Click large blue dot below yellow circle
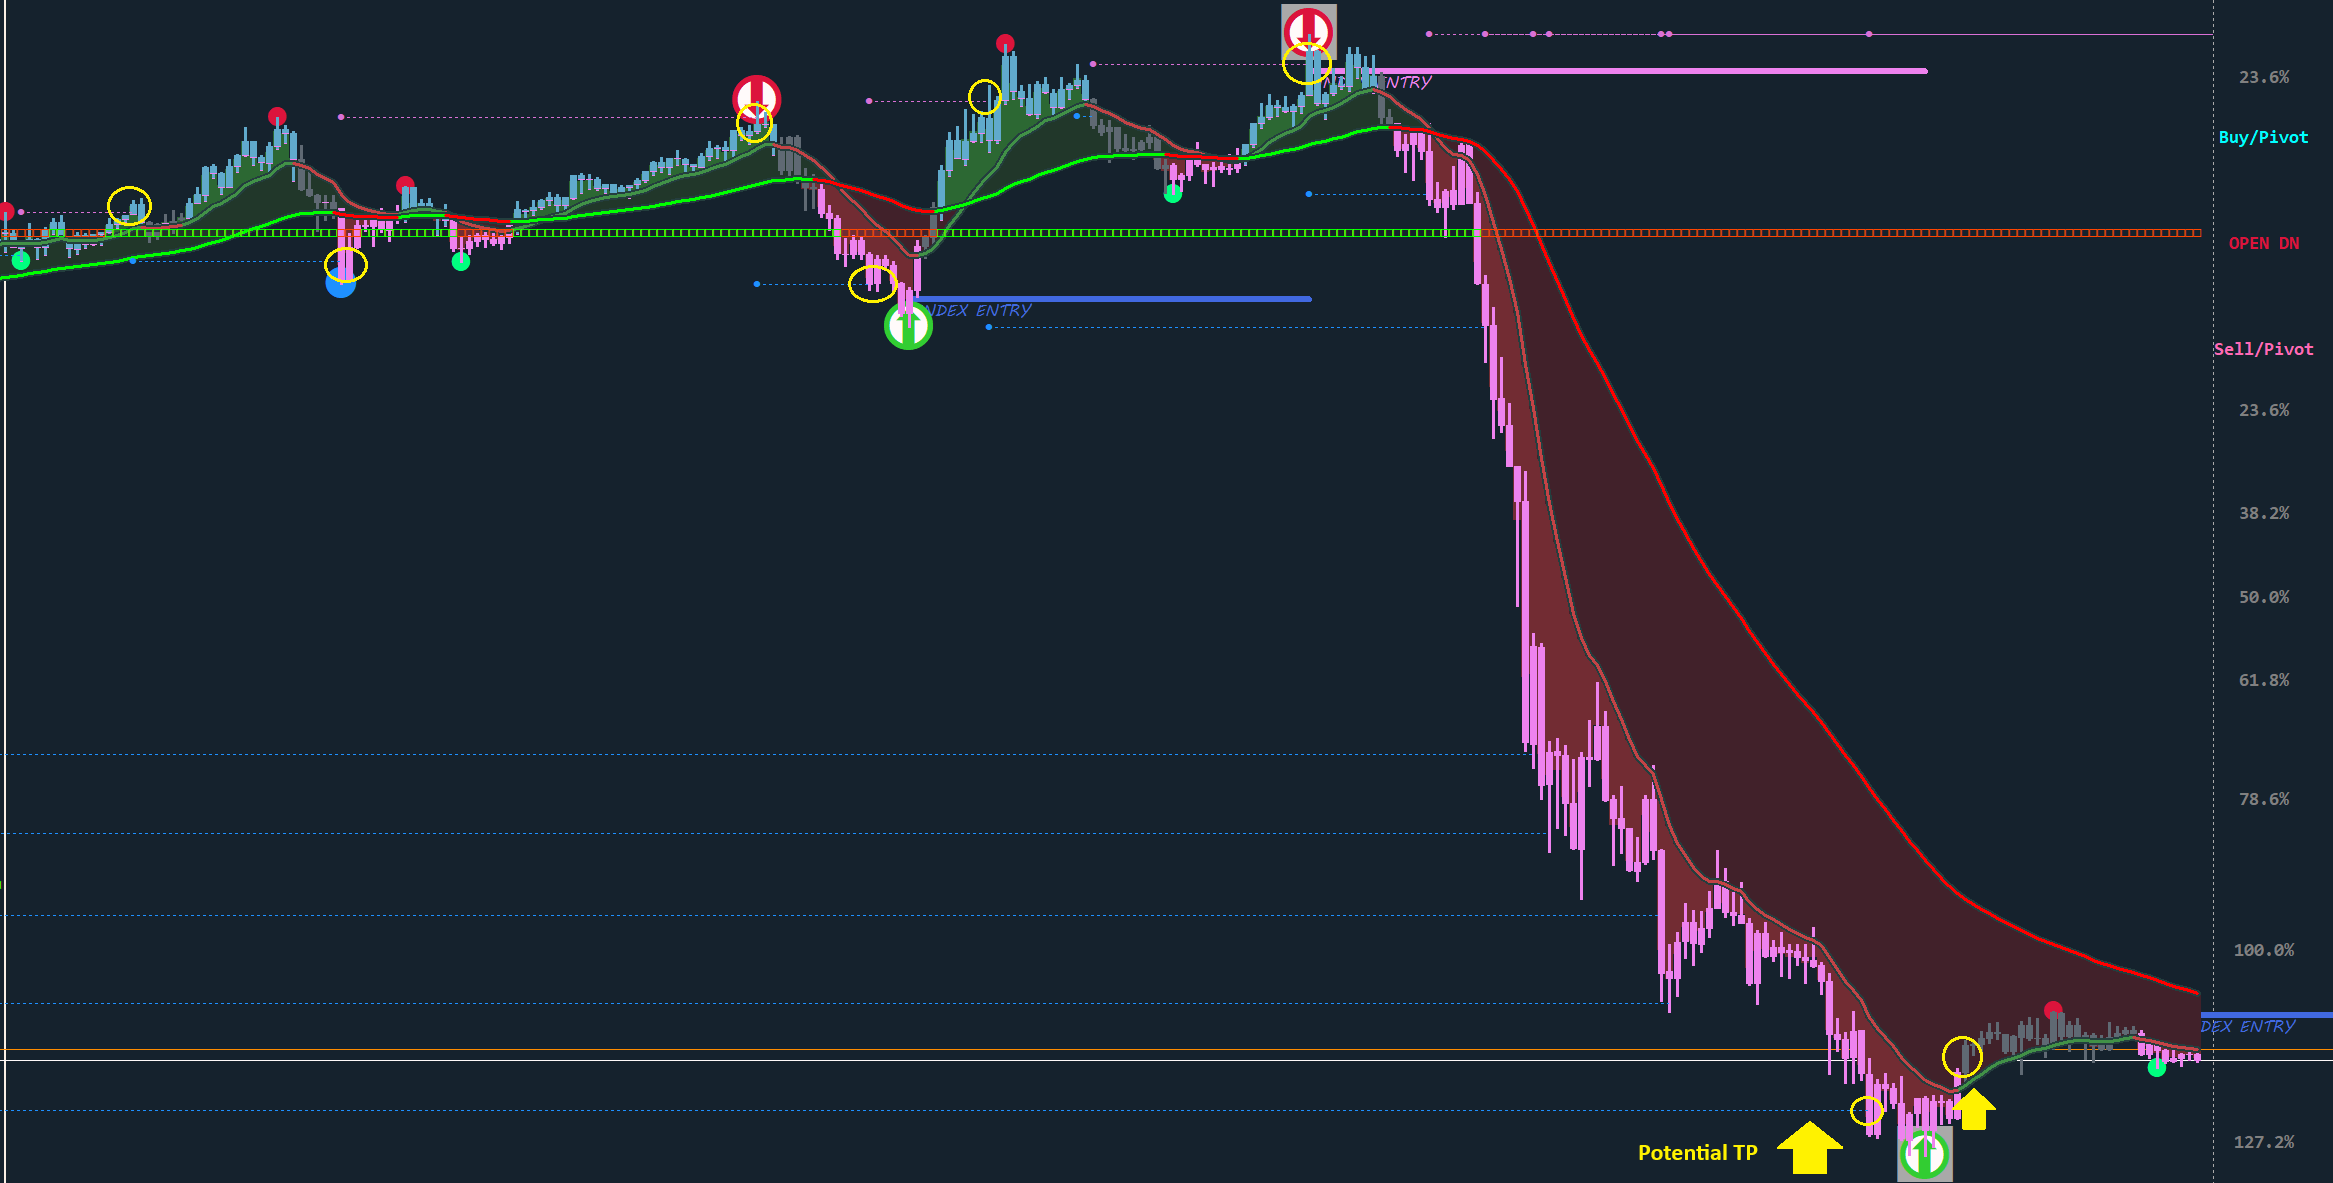This screenshot has height=1183, width=2333. coord(341,285)
